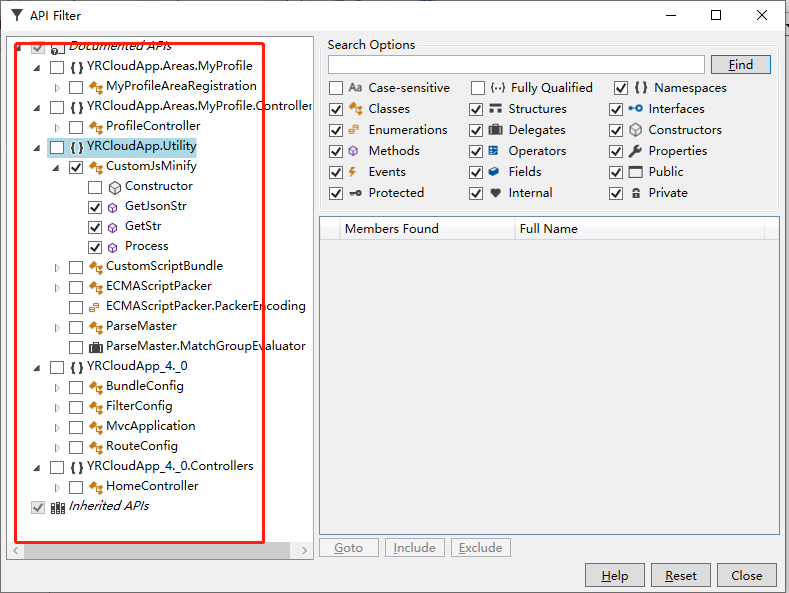Image resolution: width=789 pixels, height=593 pixels.
Task: Click in the search text field
Action: [x=515, y=65]
